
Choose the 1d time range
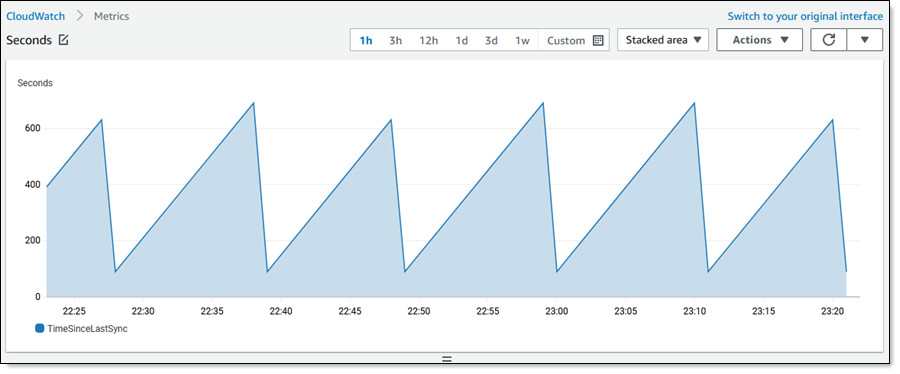(461, 41)
